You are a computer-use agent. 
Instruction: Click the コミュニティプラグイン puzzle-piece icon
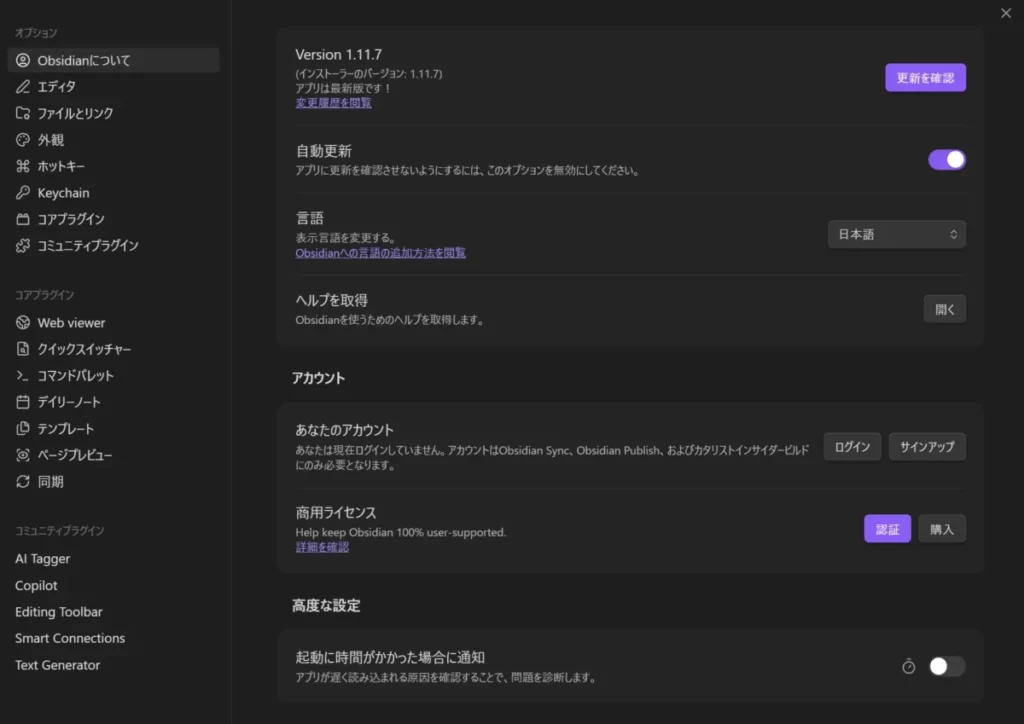22,245
